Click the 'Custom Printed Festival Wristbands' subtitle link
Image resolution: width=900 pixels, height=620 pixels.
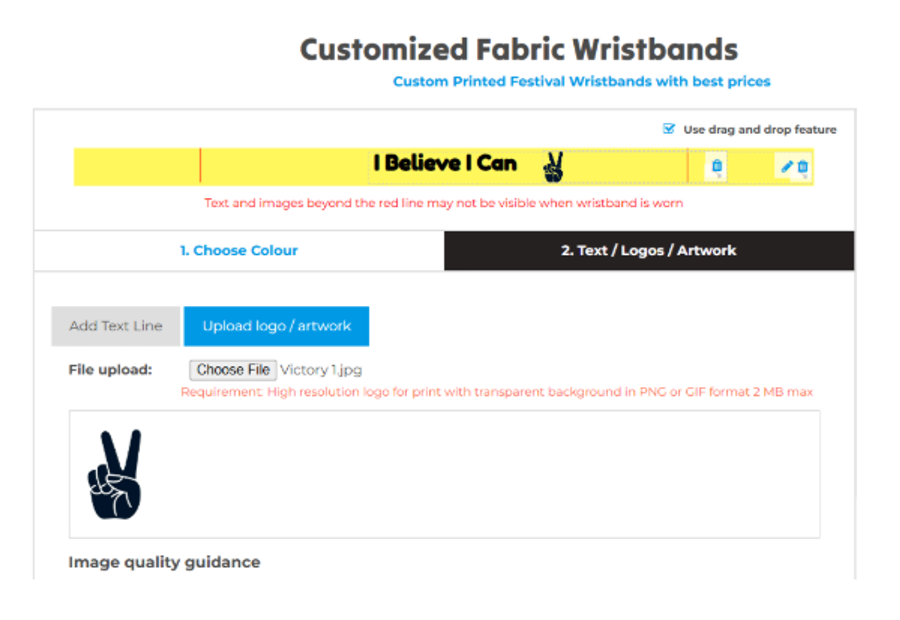[581, 81]
